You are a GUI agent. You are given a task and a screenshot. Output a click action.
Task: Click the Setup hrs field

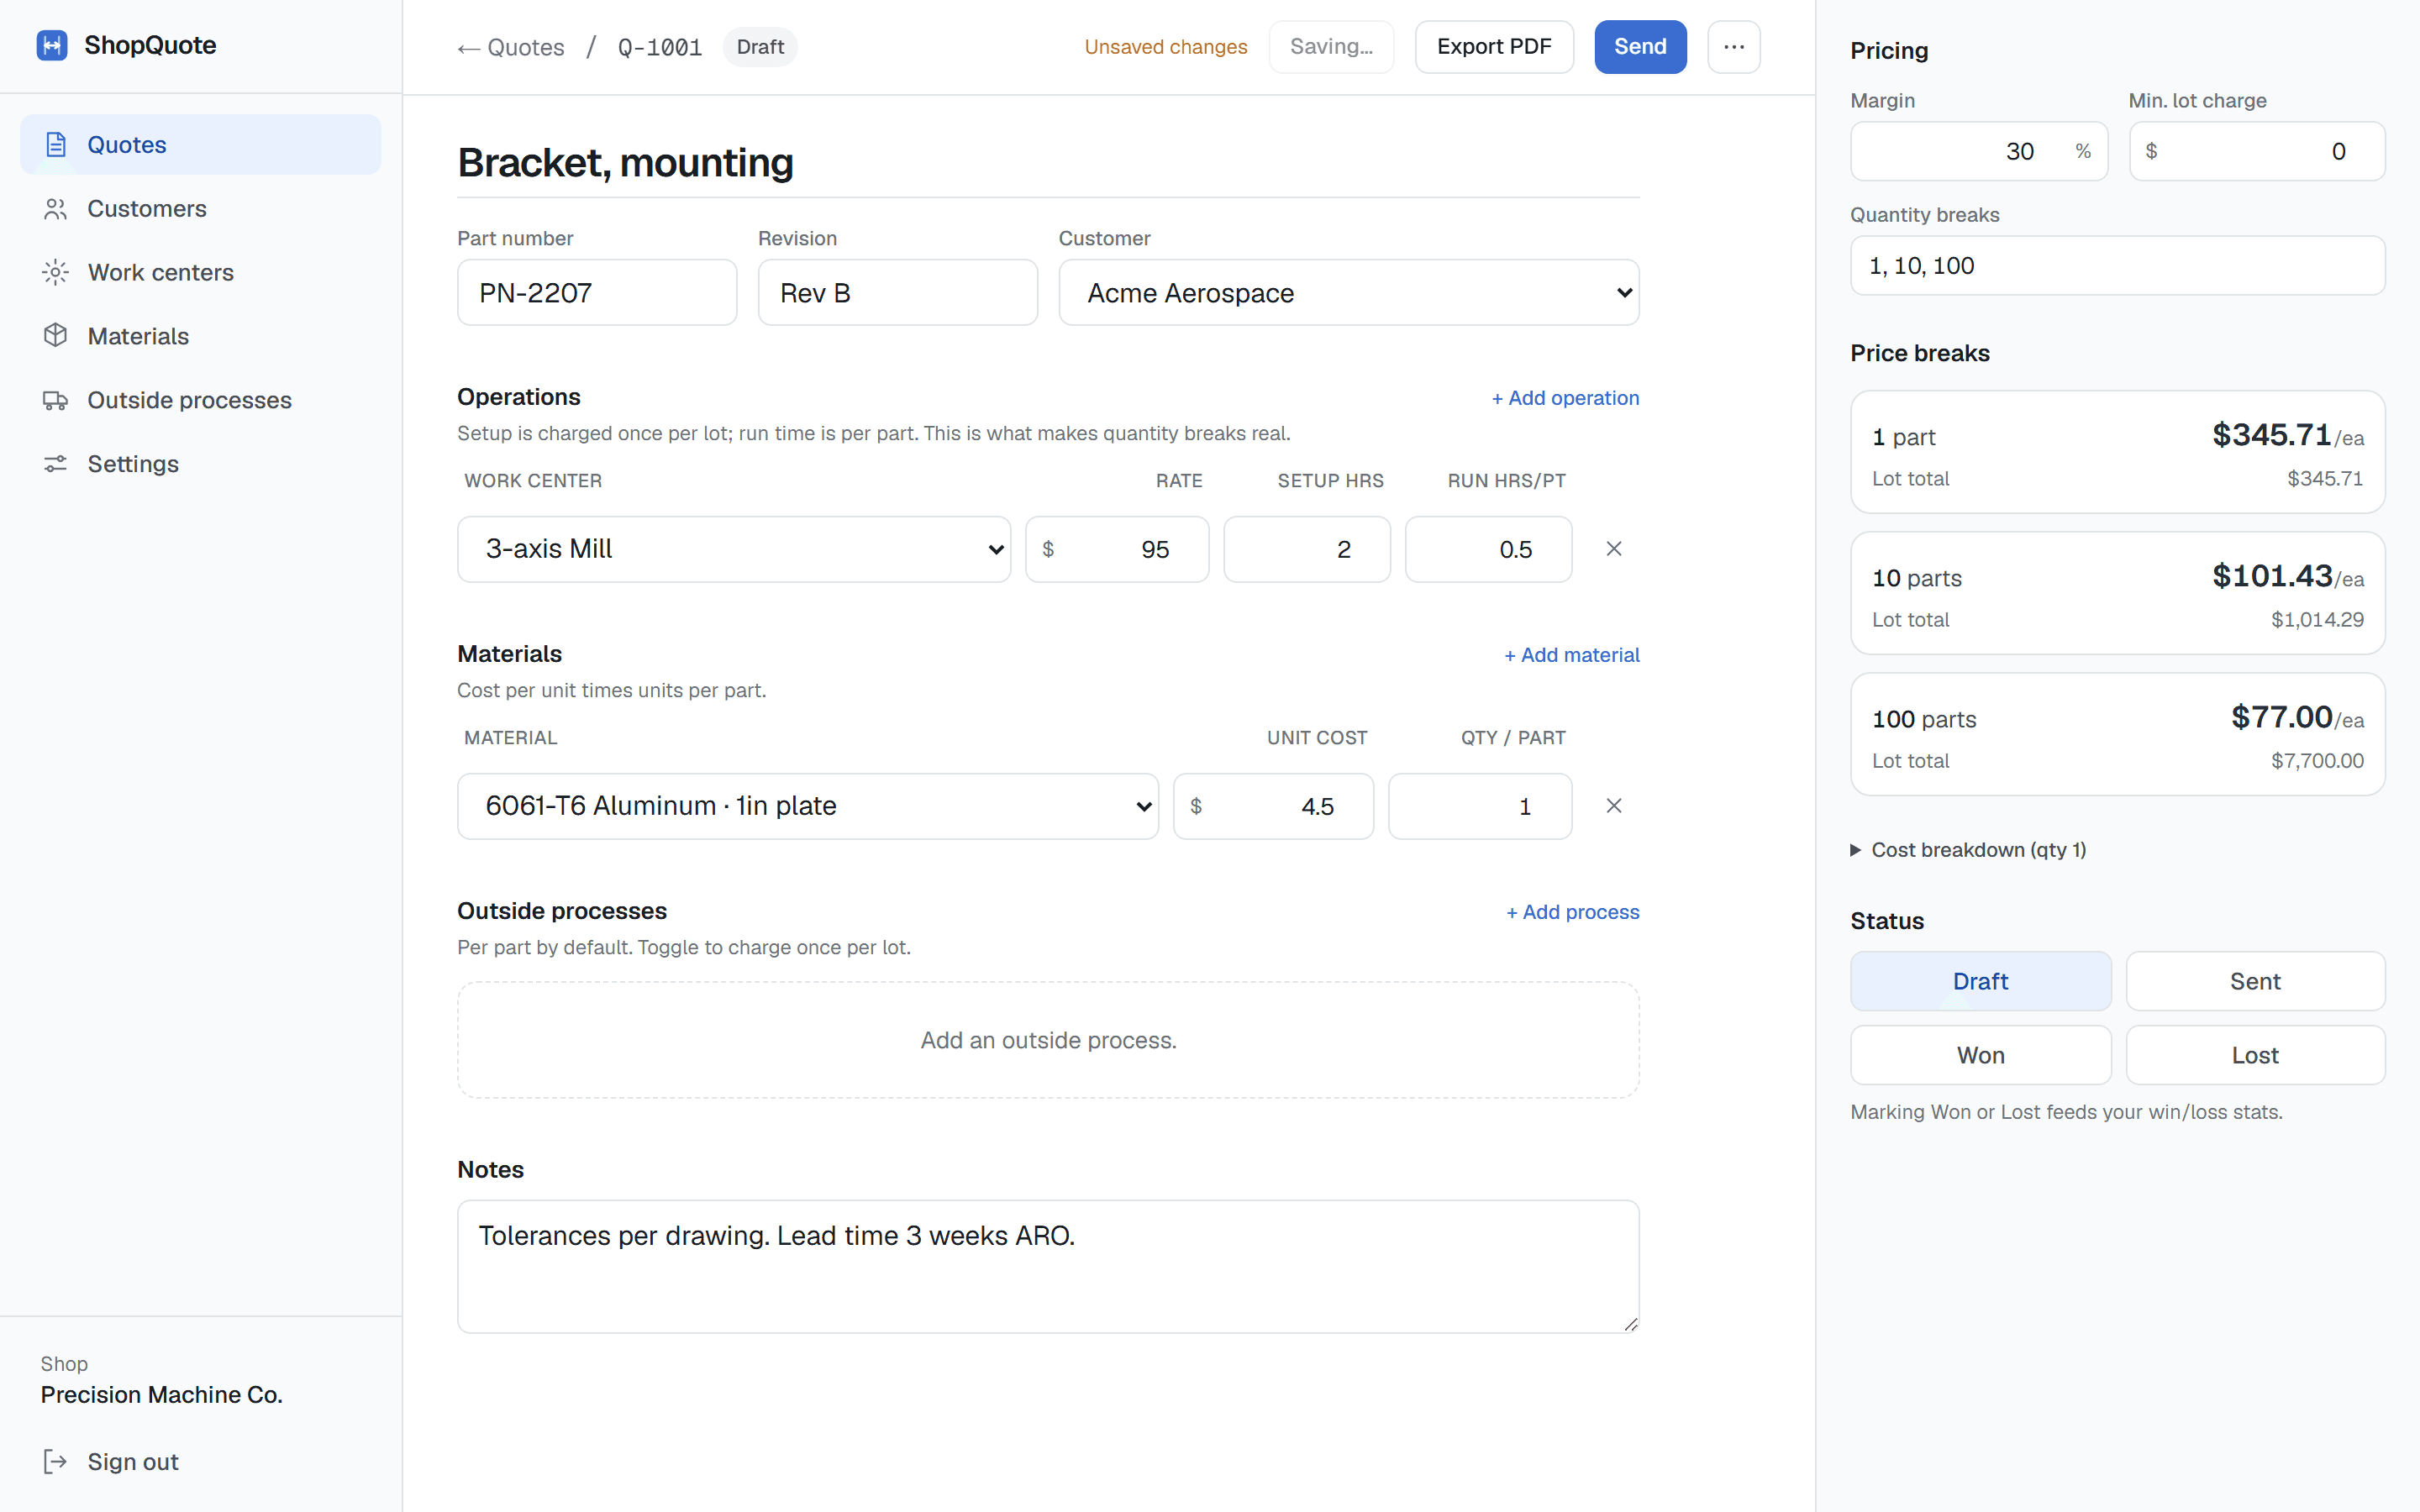click(1307, 549)
